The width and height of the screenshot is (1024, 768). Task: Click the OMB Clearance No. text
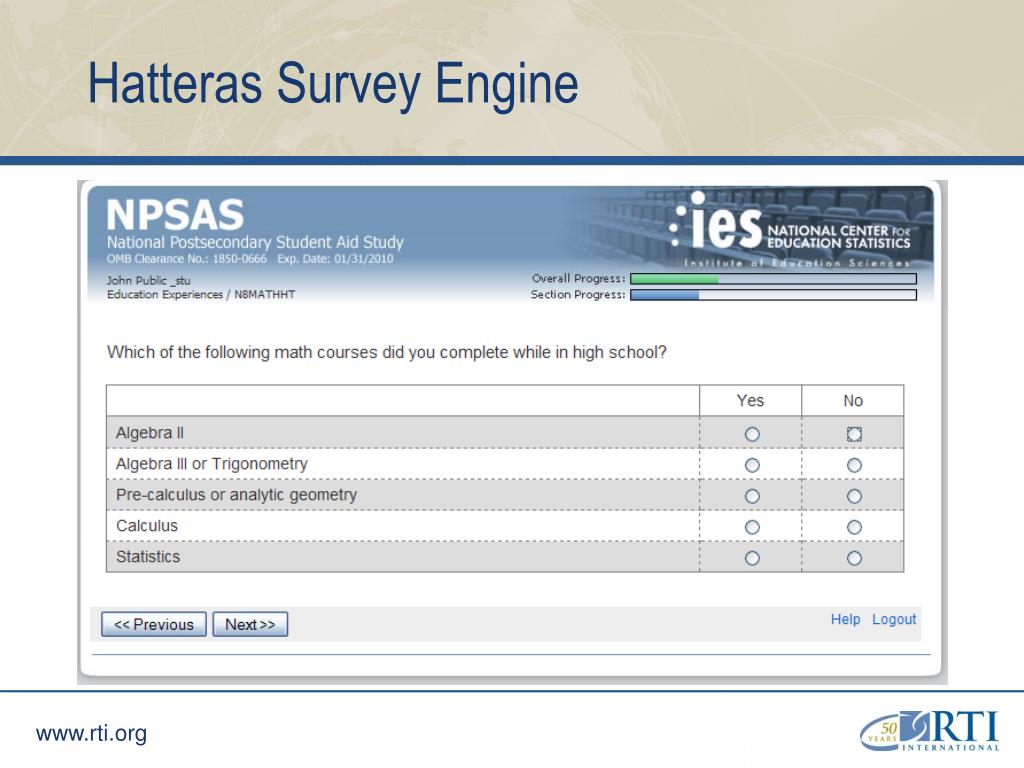(x=187, y=259)
